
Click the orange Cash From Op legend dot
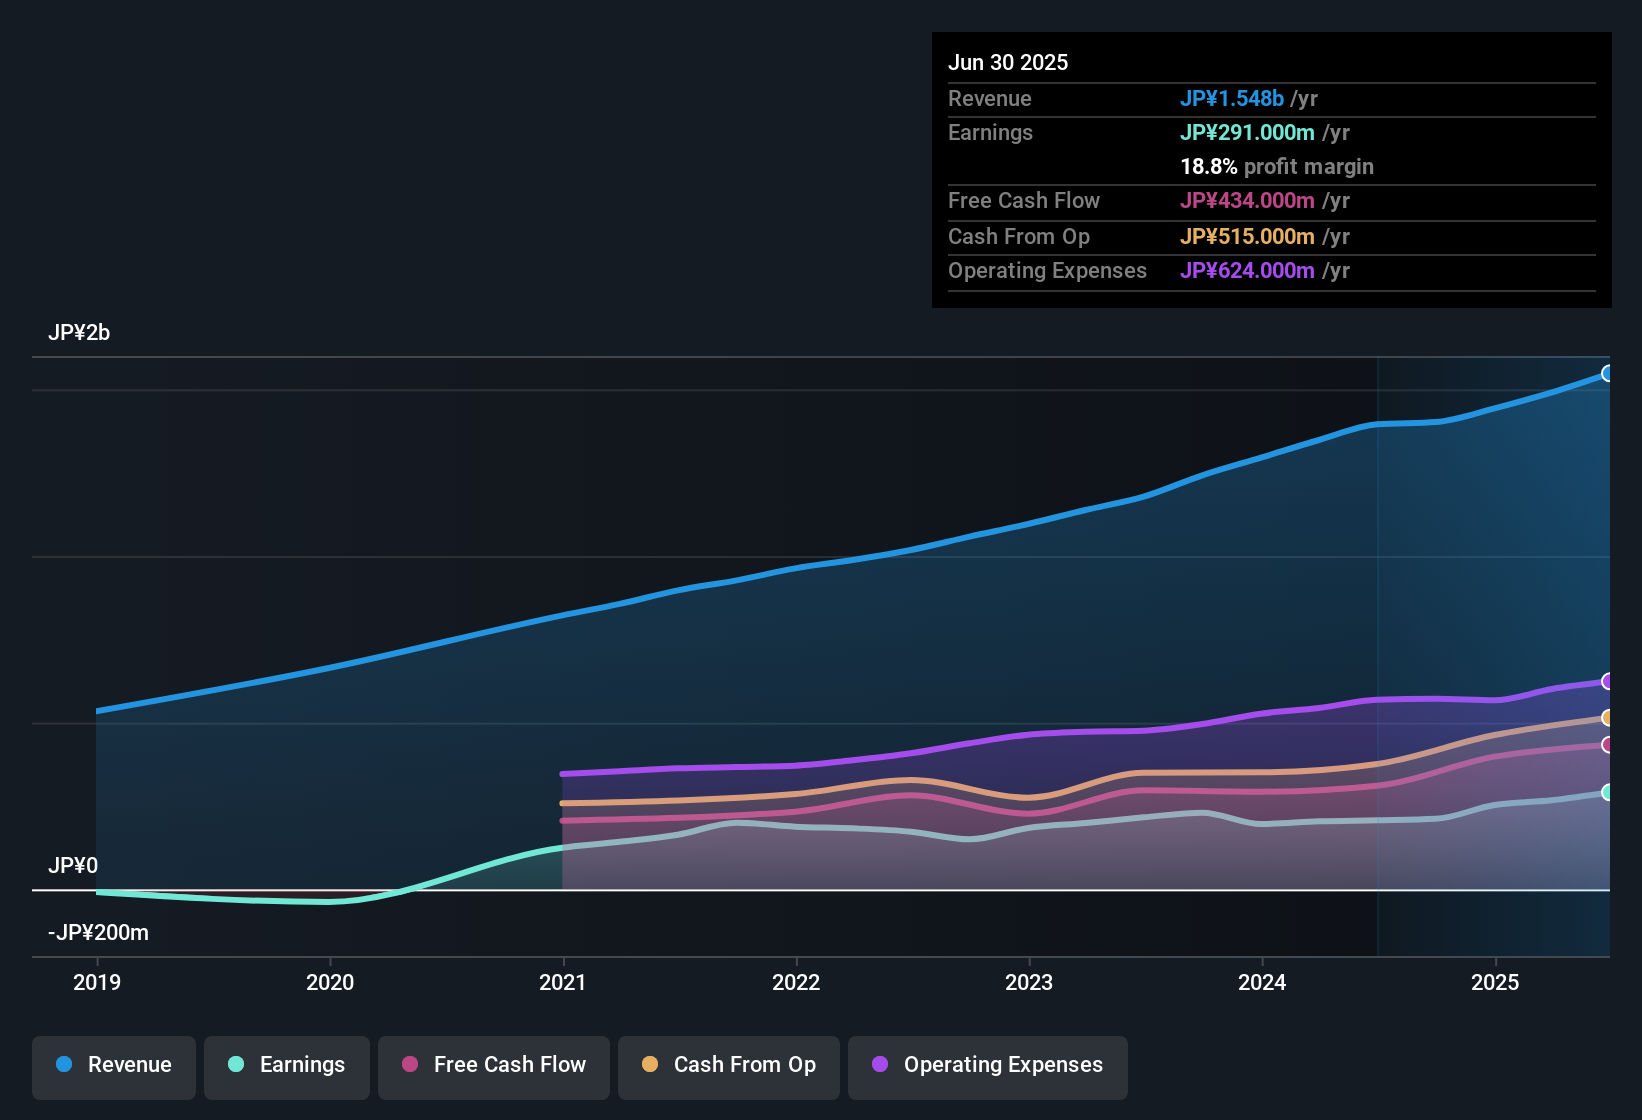(650, 1064)
